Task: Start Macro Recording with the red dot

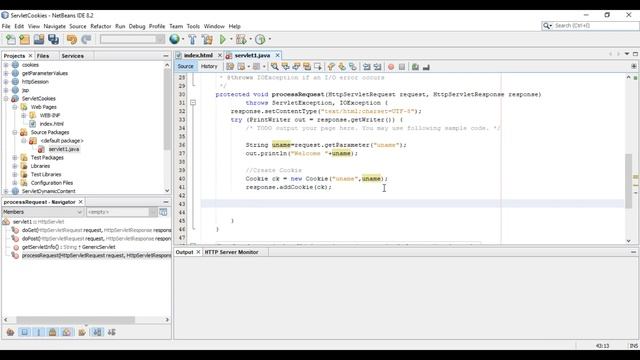Action: (x=391, y=67)
